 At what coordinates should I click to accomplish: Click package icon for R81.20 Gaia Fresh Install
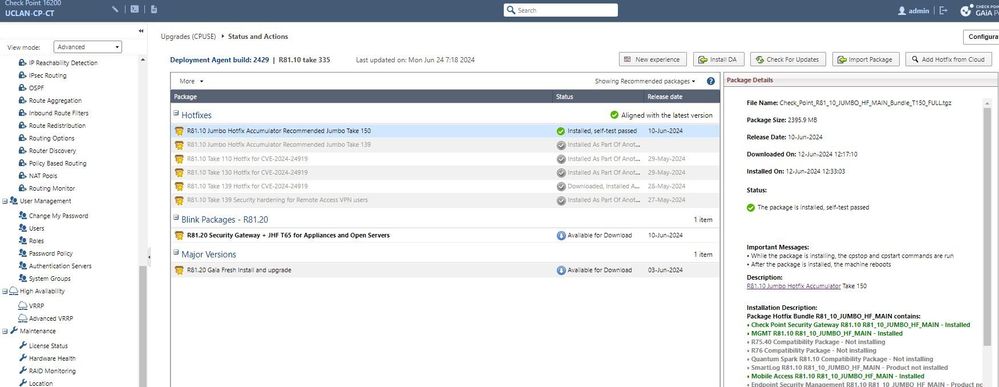[180, 270]
